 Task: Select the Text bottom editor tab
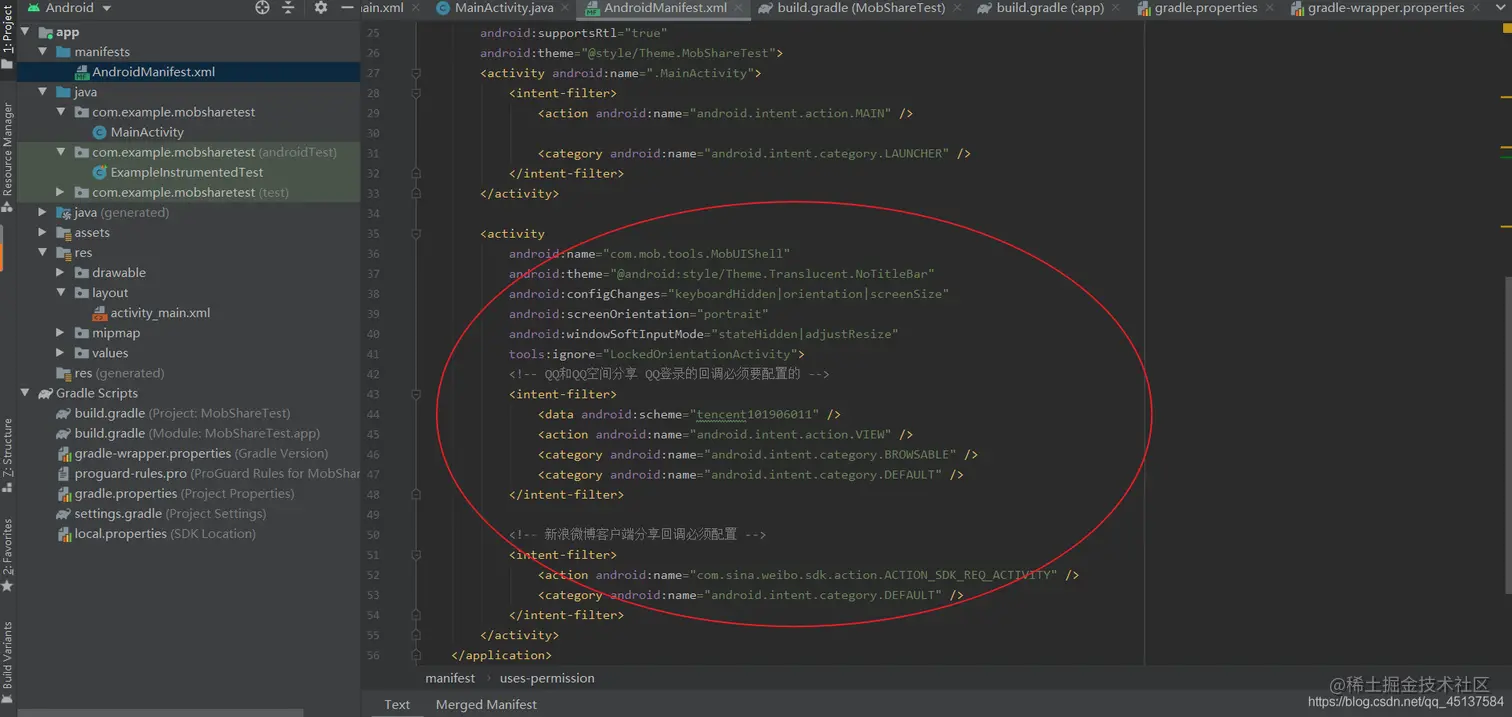[397, 704]
